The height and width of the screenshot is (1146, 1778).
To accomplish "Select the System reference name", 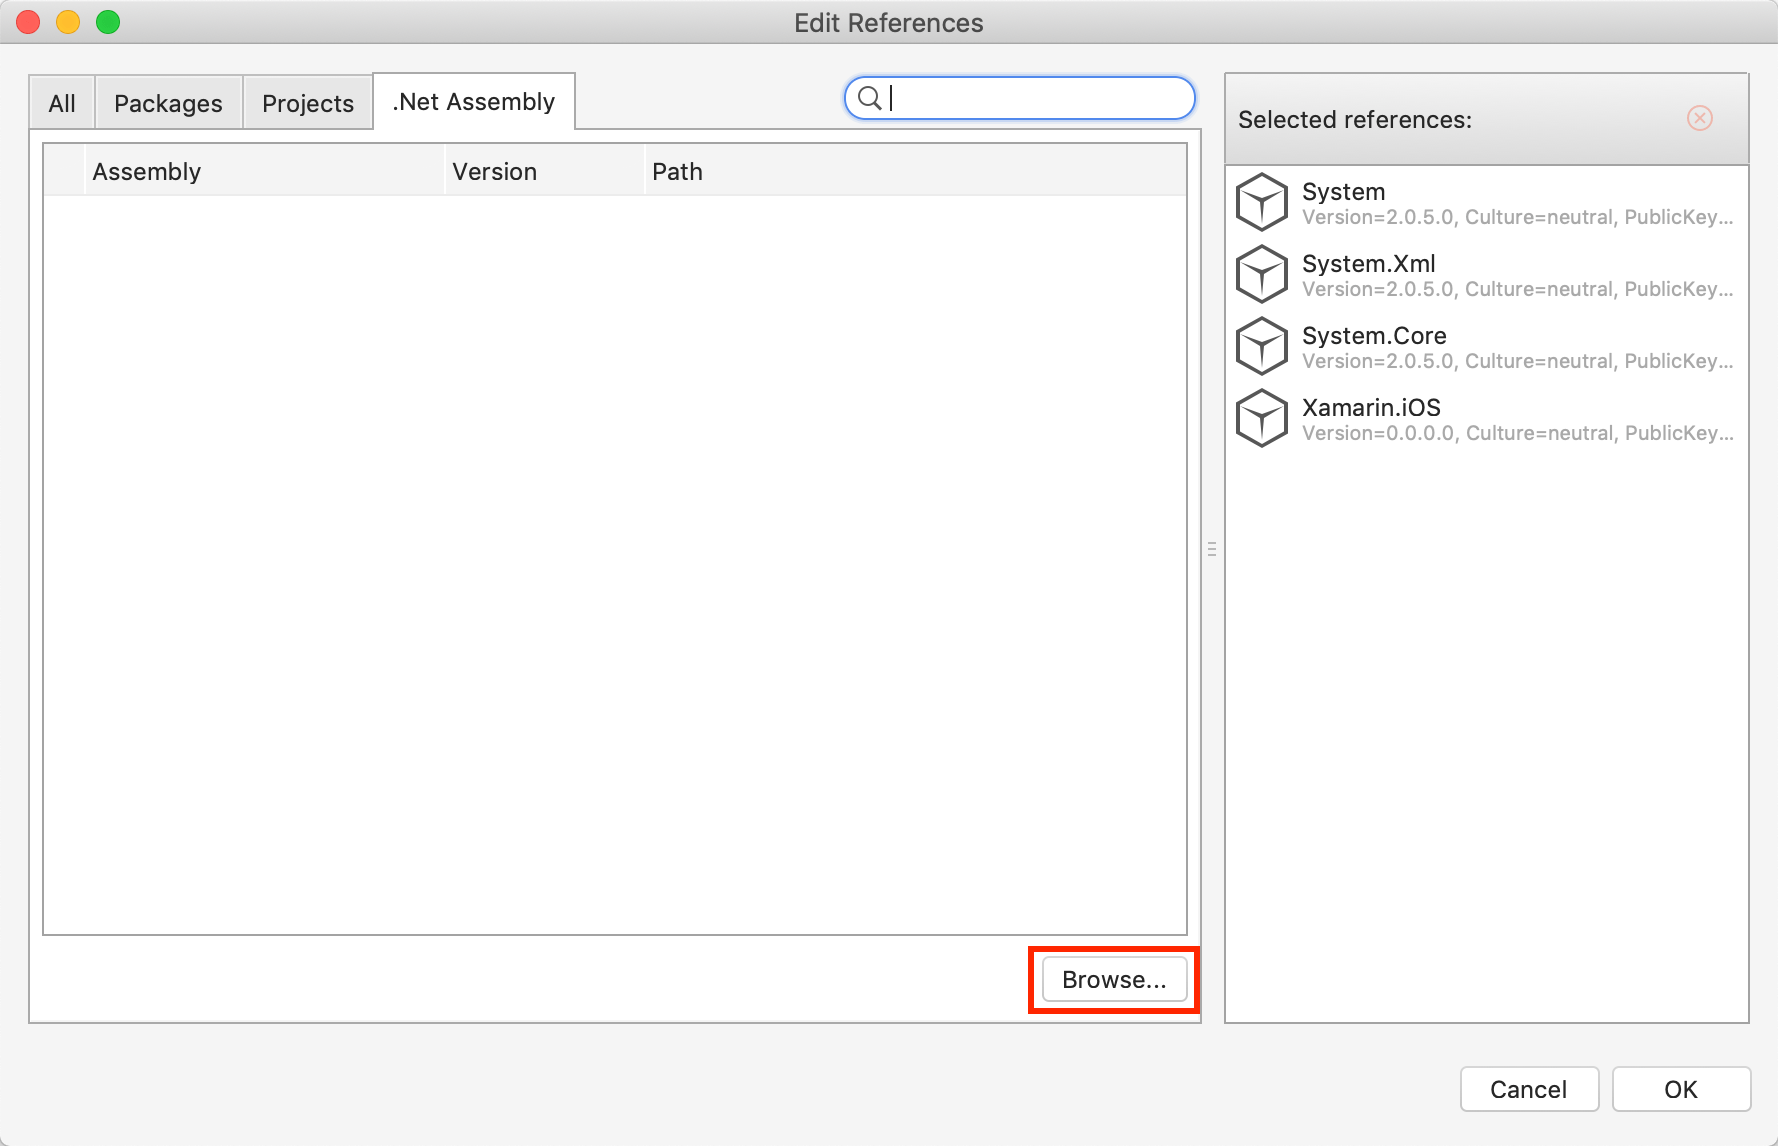I will point(1343,192).
